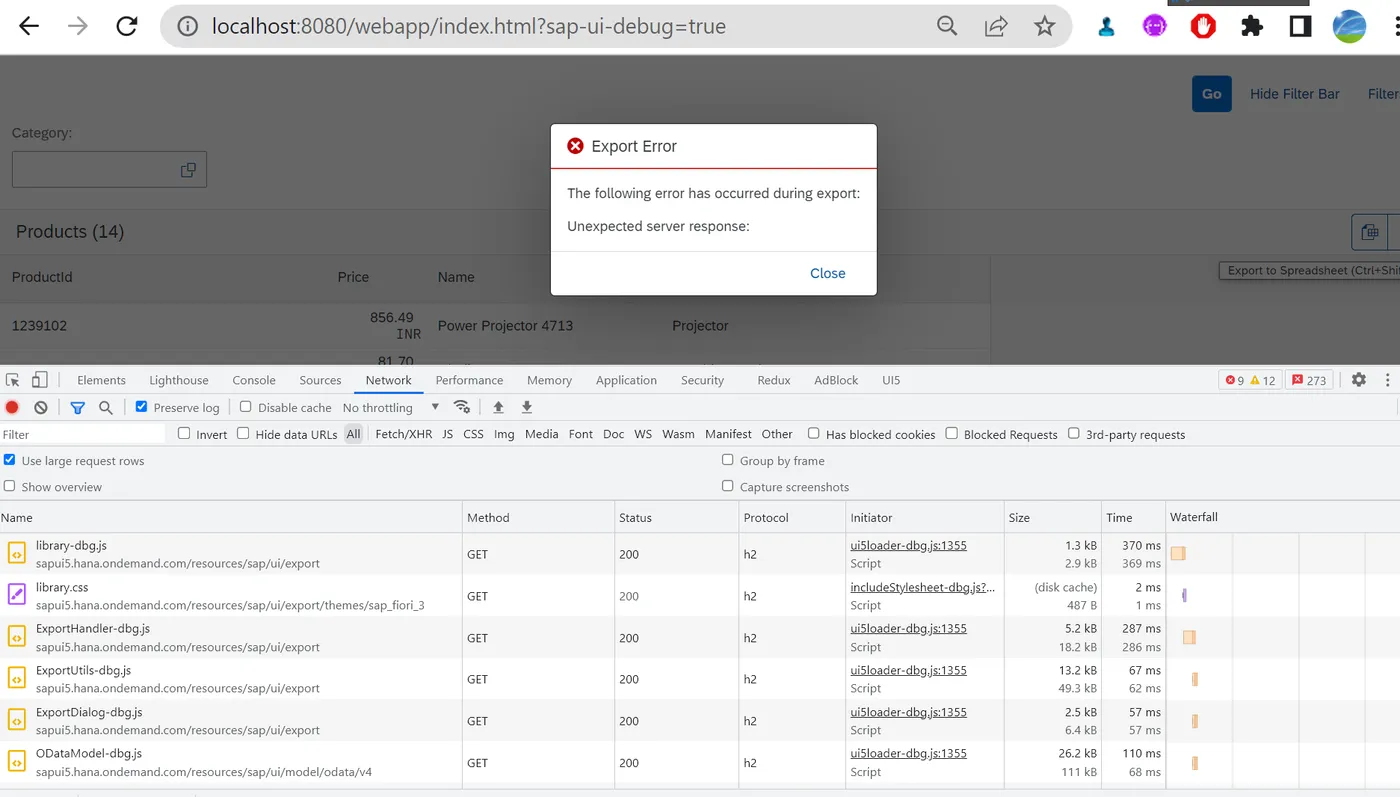Open initiator link in the ExportUtils-dbg.js row

(x=909, y=670)
